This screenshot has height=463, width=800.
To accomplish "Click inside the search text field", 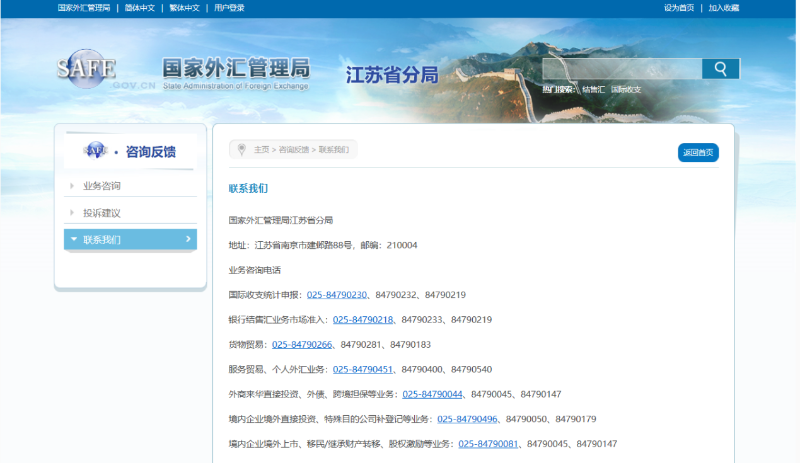I will (621, 69).
